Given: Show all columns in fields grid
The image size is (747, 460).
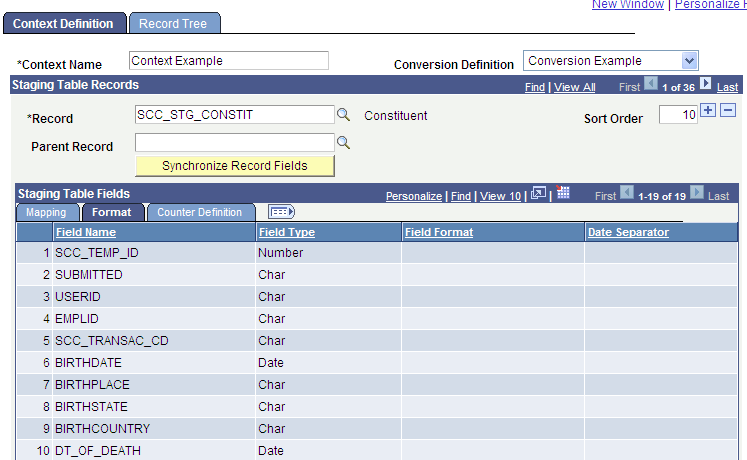Looking at the screenshot, I should pyautogui.click(x=281, y=212).
